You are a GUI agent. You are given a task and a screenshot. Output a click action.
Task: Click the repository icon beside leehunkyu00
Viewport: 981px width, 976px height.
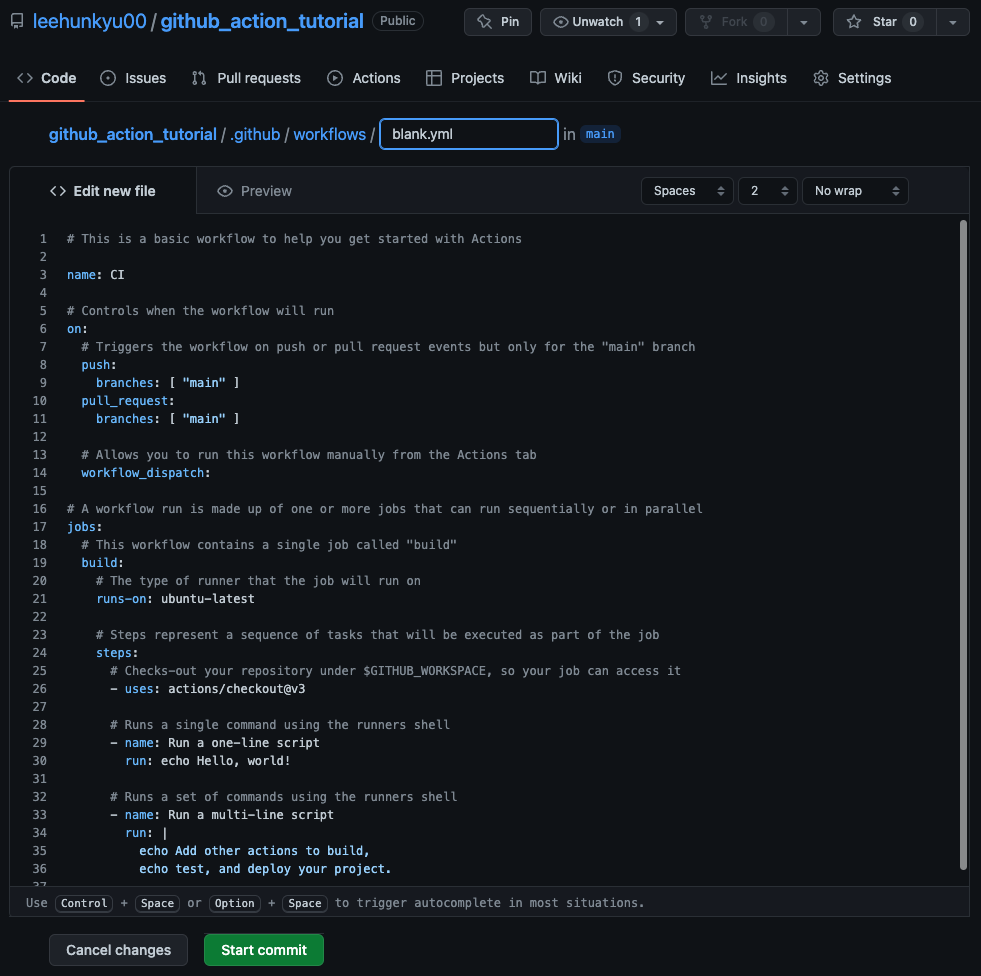pos(18,21)
